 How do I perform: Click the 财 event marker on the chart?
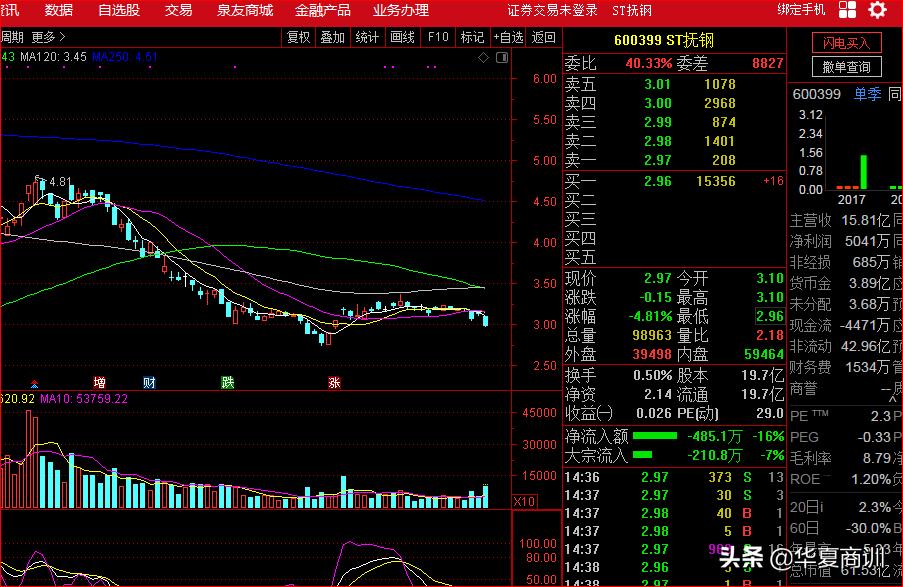click(149, 383)
